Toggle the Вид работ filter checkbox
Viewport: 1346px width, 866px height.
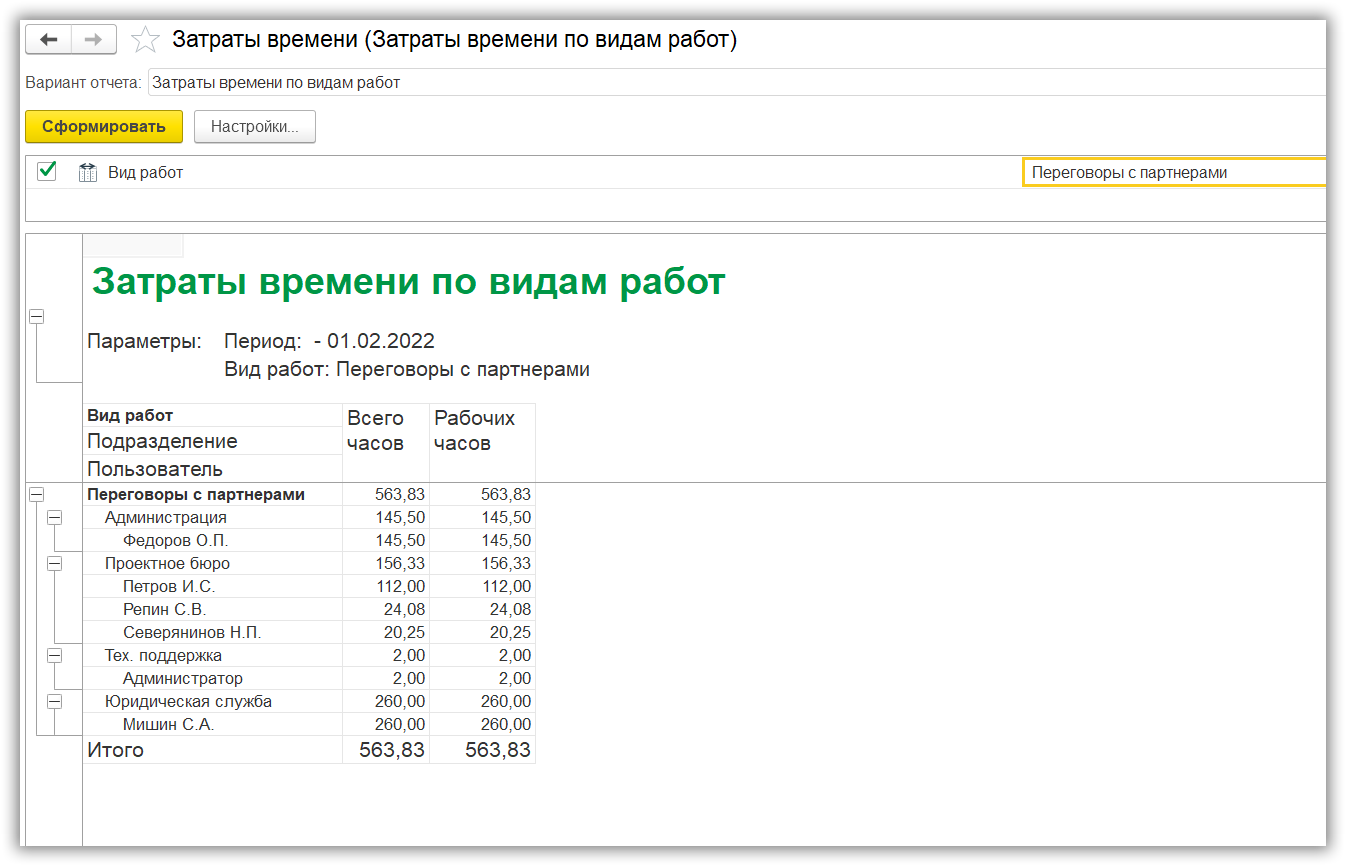[46, 171]
